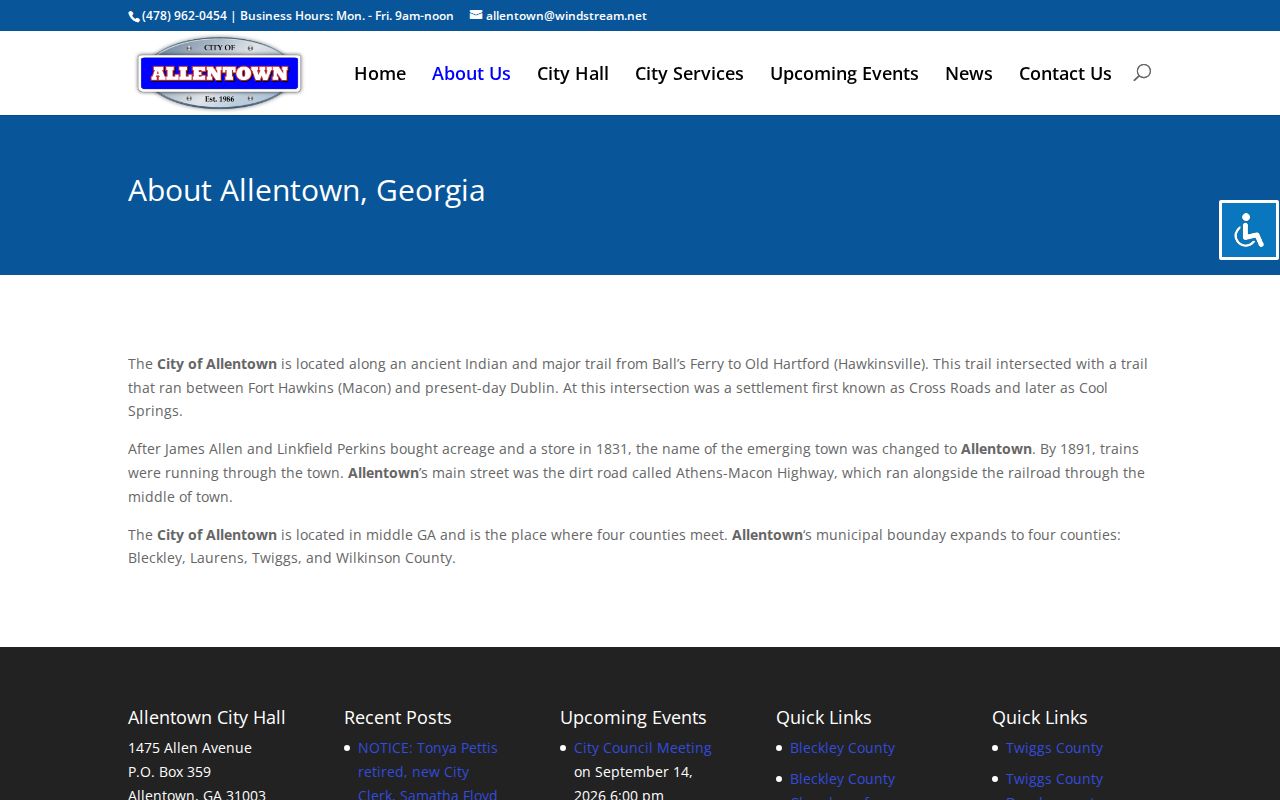Go to the News page
Viewport: 1280px width, 800px height.
(969, 73)
